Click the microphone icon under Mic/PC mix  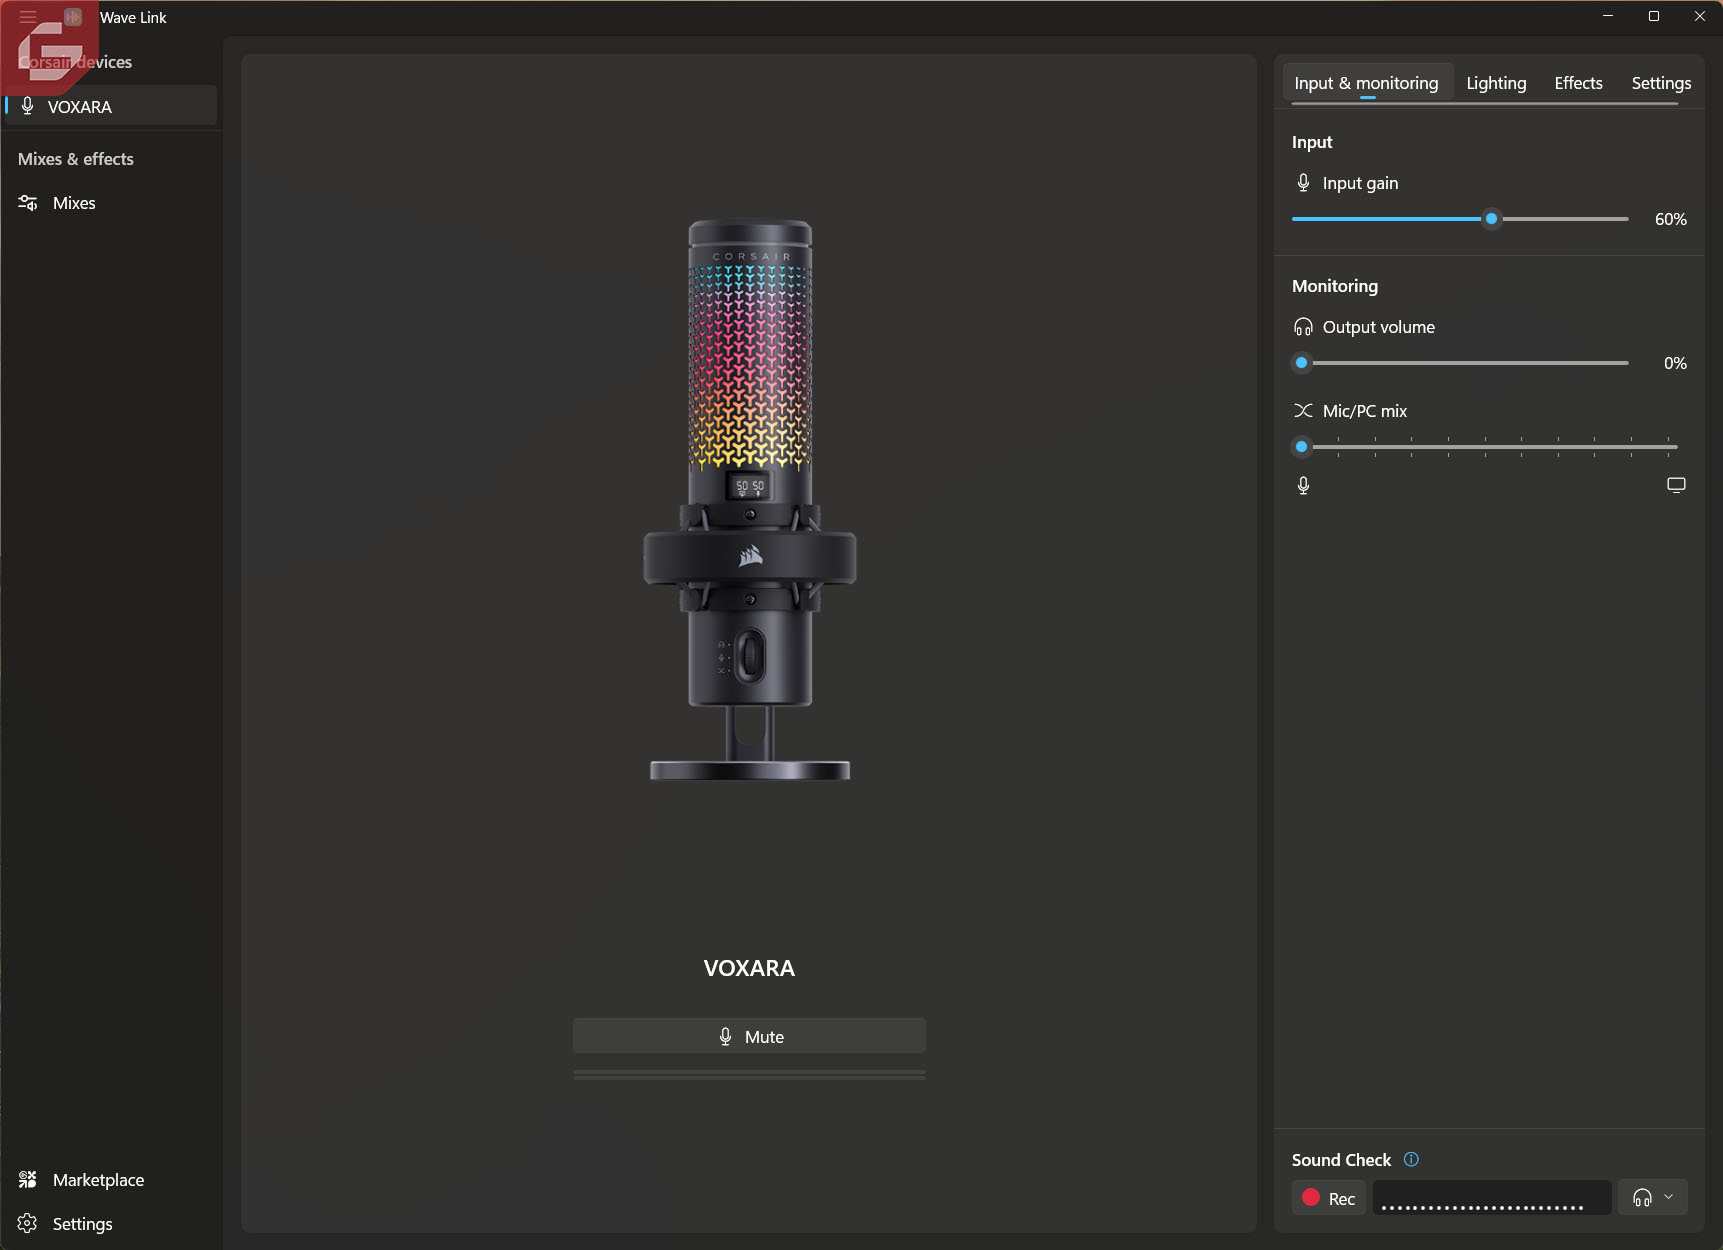(x=1303, y=485)
